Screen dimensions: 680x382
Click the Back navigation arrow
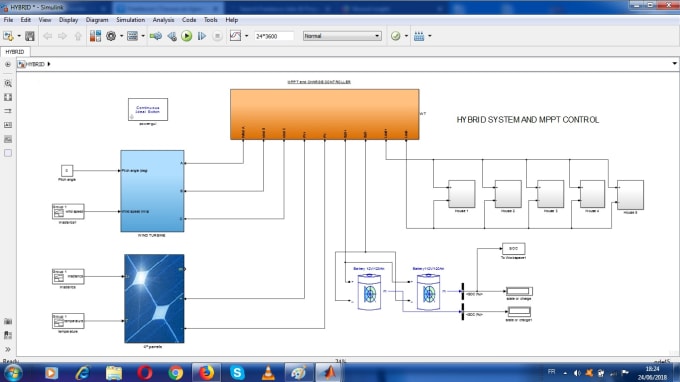[47, 36]
